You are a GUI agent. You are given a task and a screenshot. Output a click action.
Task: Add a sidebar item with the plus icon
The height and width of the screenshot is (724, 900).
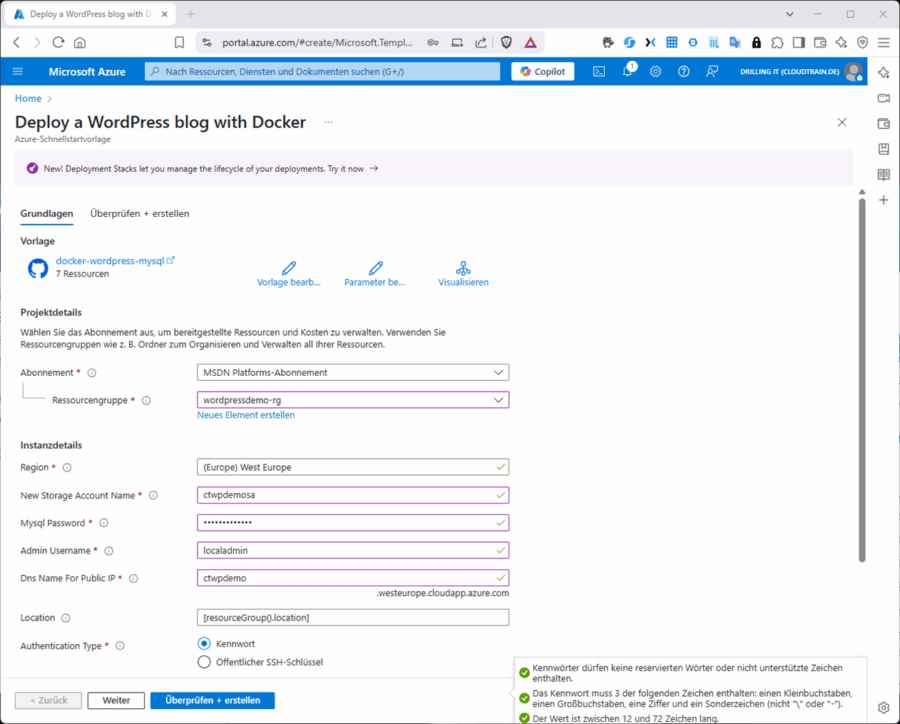pos(883,200)
